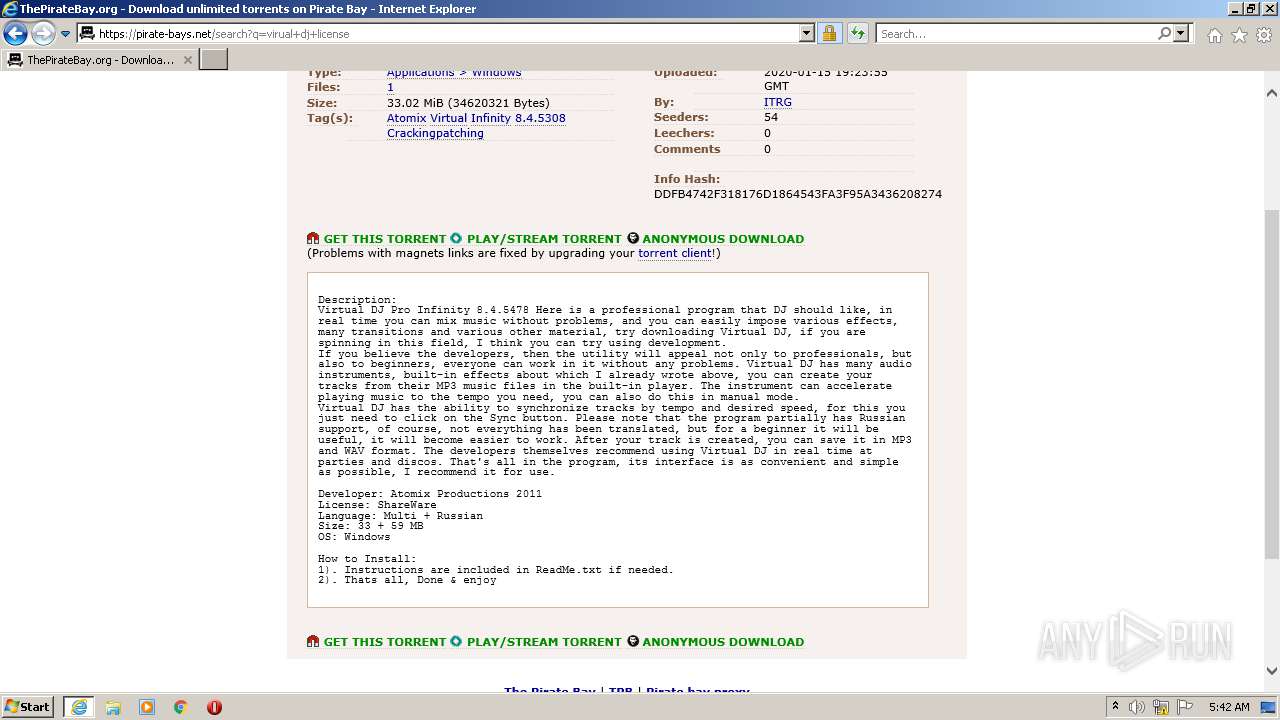1280x720 pixels.
Task: Click the size text 33.02 MiB
Action: pos(468,103)
